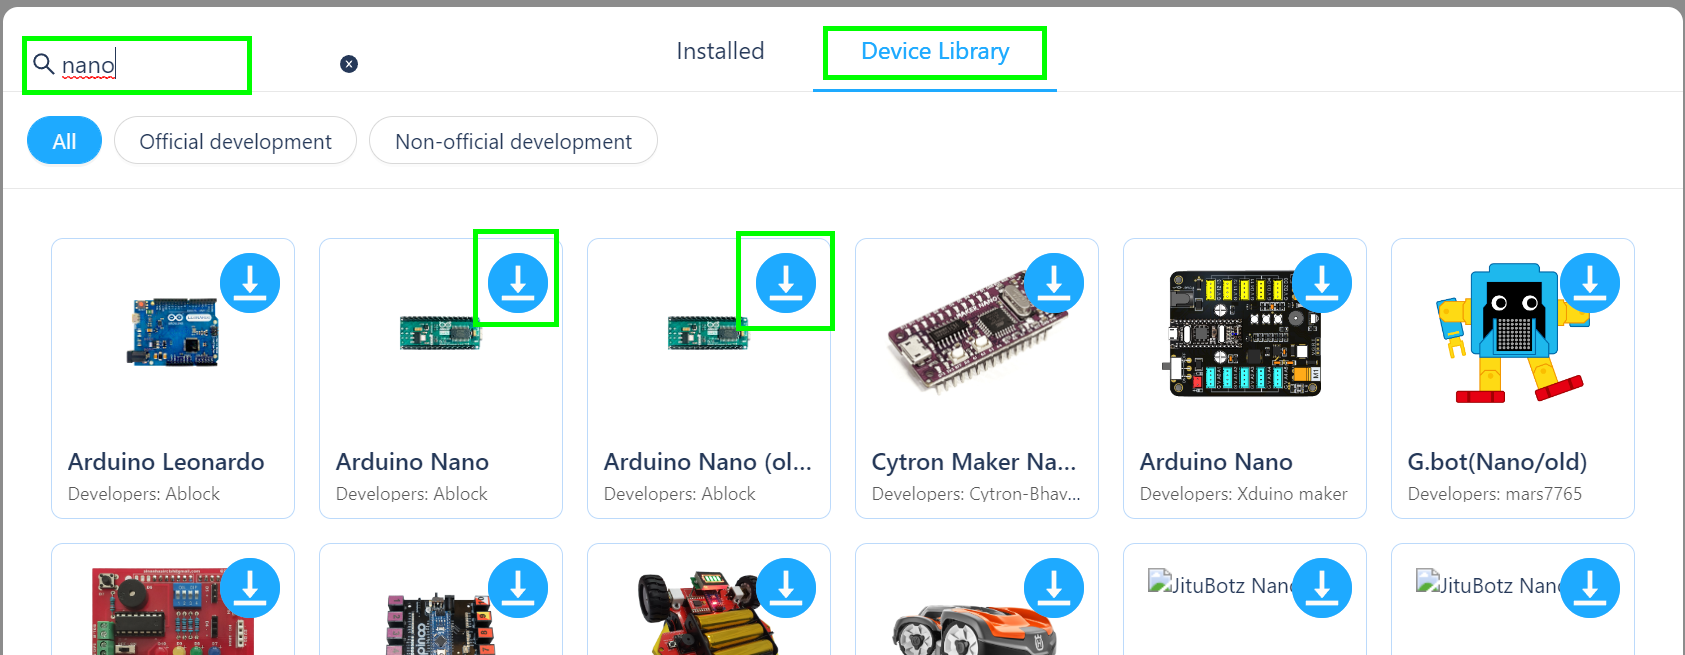This screenshot has width=1685, height=655.
Task: Filter by Non-official development
Action: click(513, 141)
